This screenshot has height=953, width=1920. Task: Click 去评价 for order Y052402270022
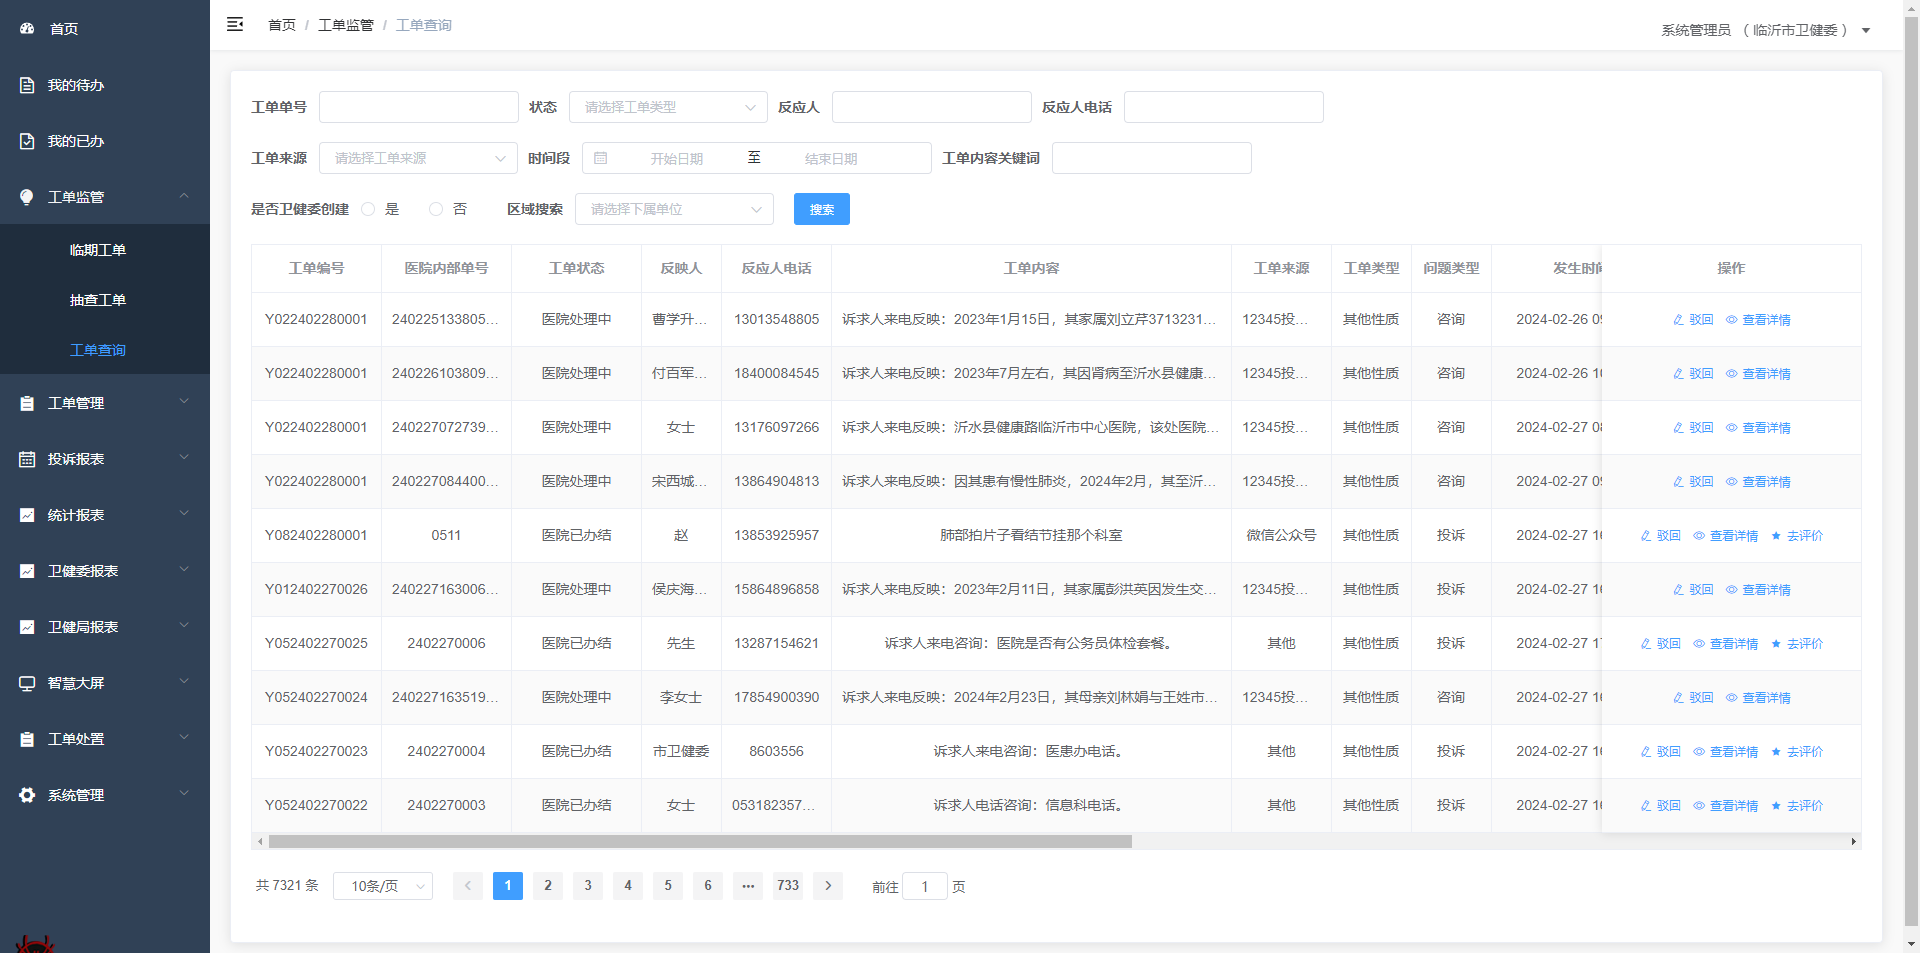(x=1797, y=806)
